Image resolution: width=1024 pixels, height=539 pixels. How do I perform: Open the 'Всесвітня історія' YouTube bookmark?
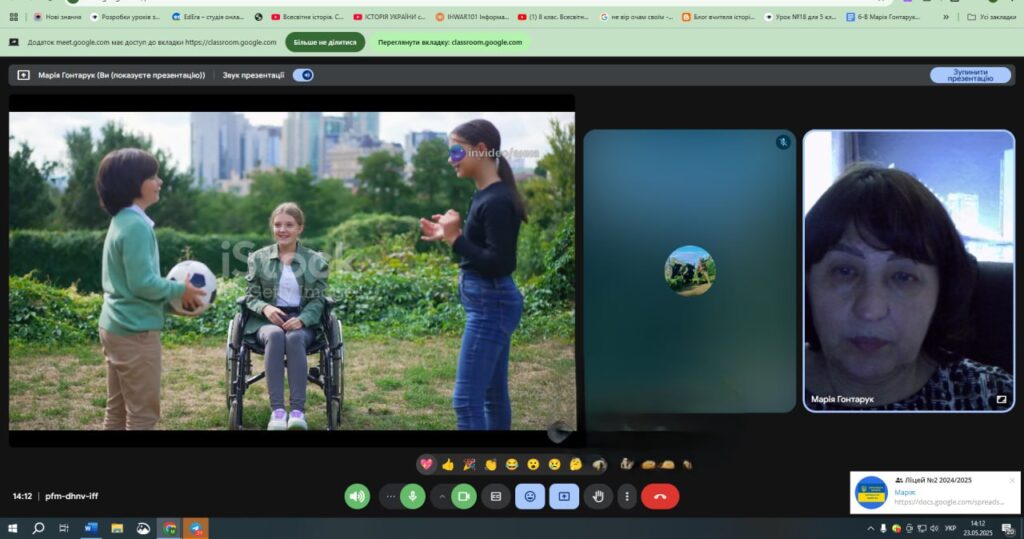[307, 17]
